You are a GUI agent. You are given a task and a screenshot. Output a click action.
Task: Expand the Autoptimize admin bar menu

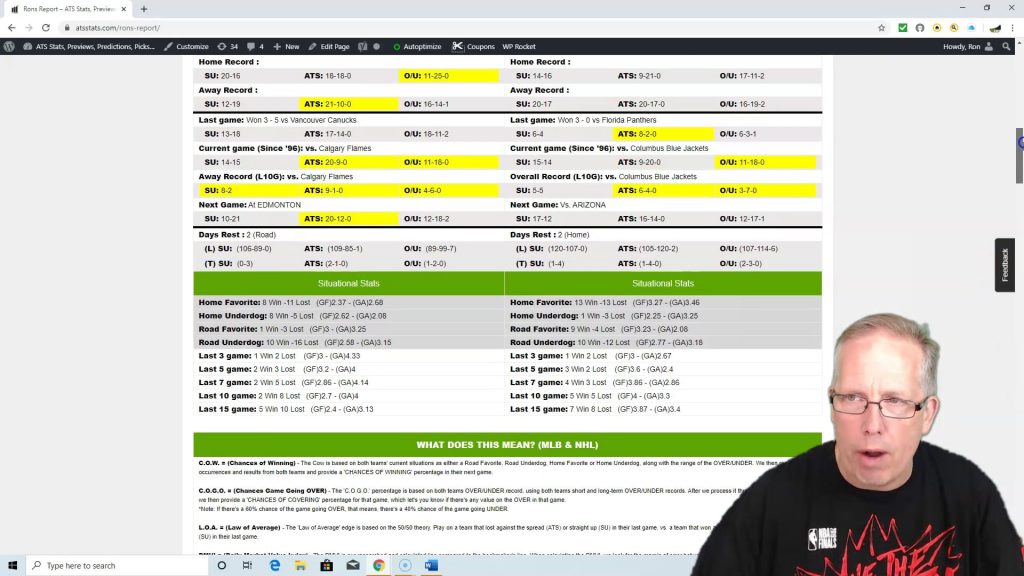click(x=417, y=46)
